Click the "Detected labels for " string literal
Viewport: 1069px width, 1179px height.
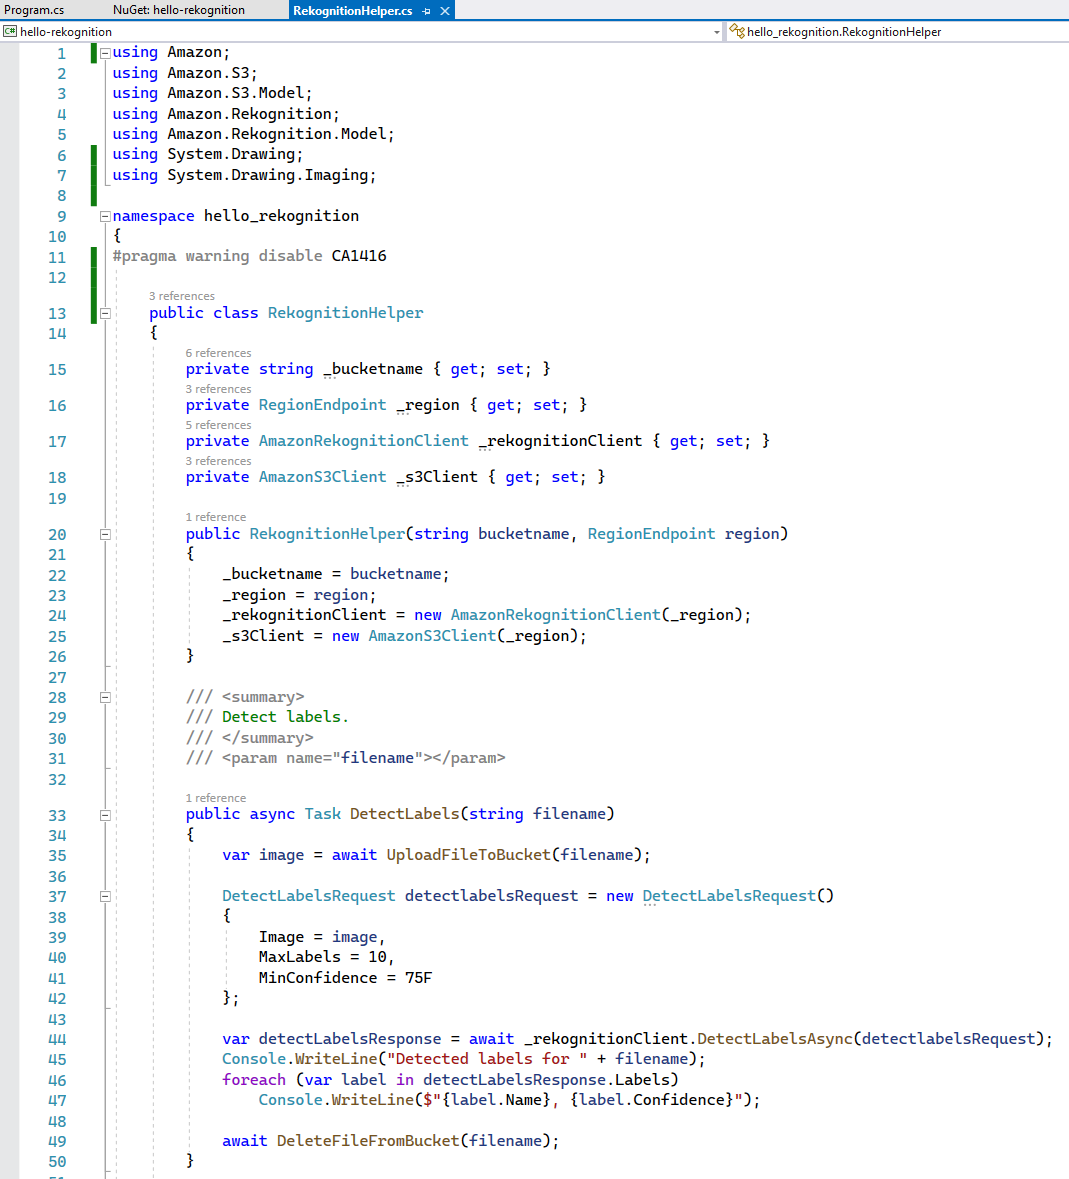tap(487, 1059)
